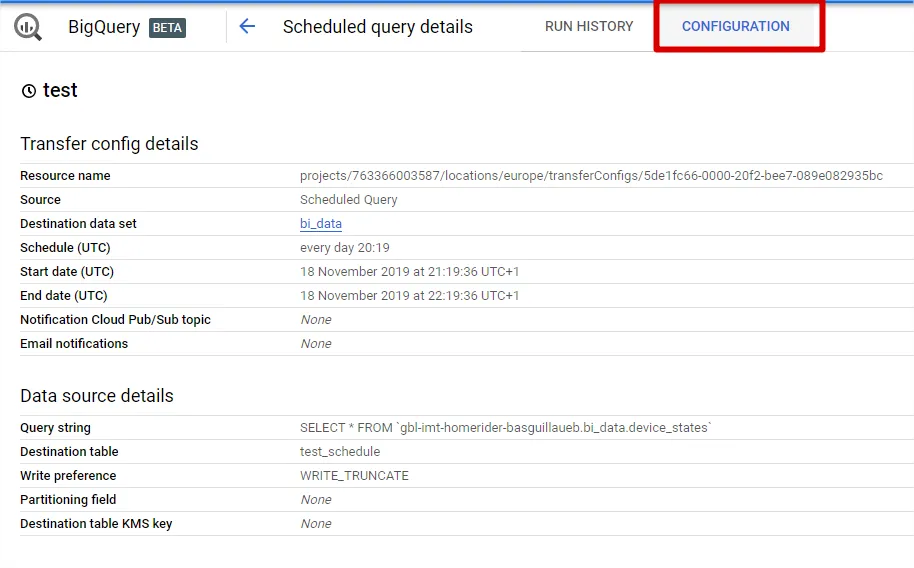Select the Scheduled Query source value
Viewport: 914px width, 568px height.
[349, 199]
